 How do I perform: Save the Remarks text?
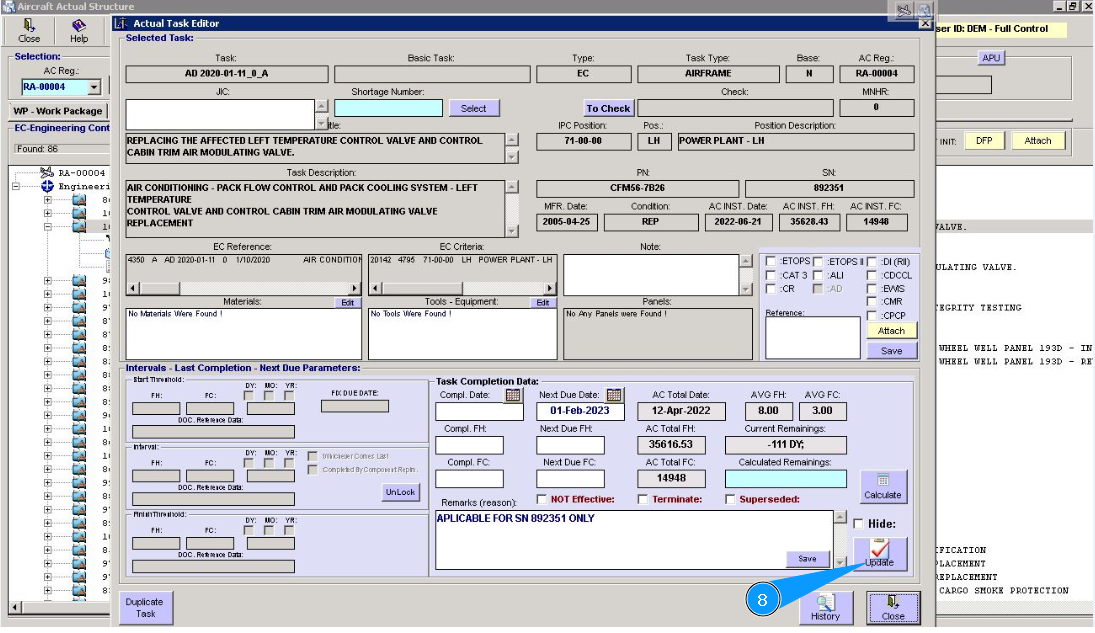(807, 559)
